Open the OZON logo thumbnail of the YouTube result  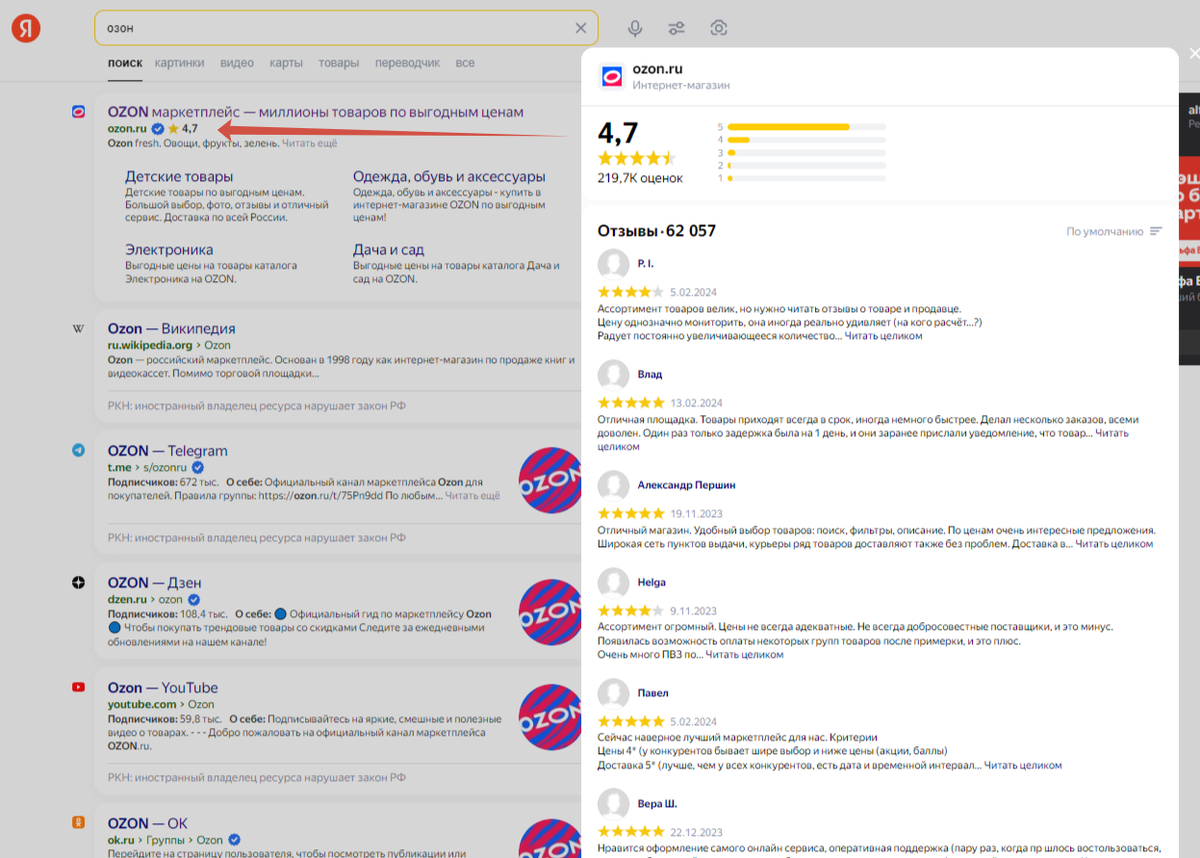pyautogui.click(x=550, y=717)
